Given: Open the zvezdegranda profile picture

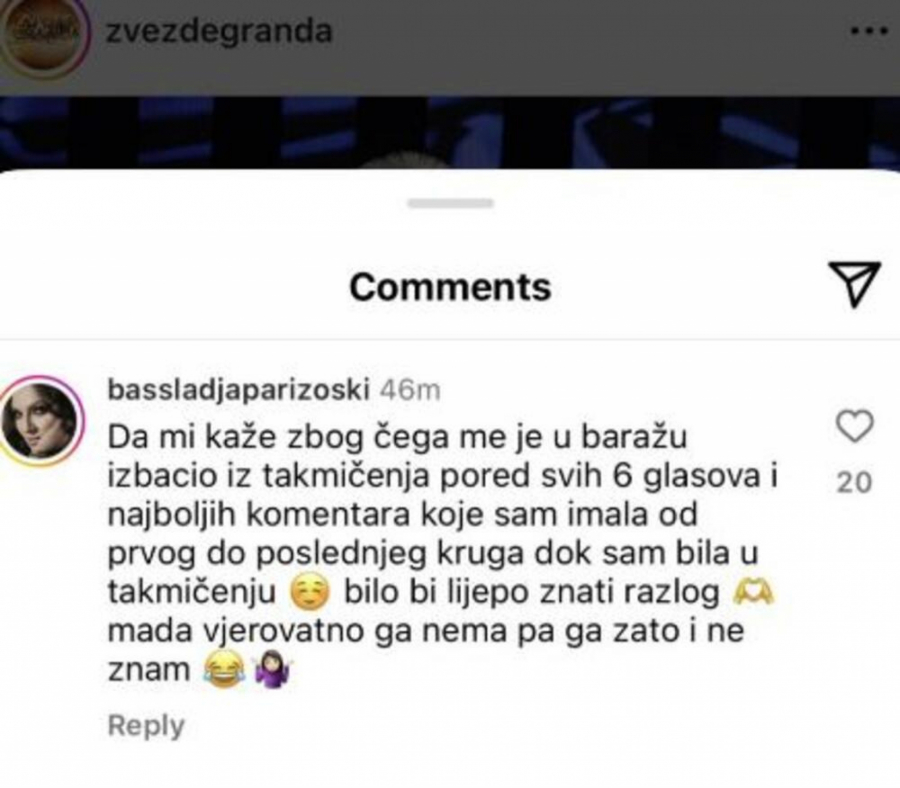Looking at the screenshot, I should [44, 34].
